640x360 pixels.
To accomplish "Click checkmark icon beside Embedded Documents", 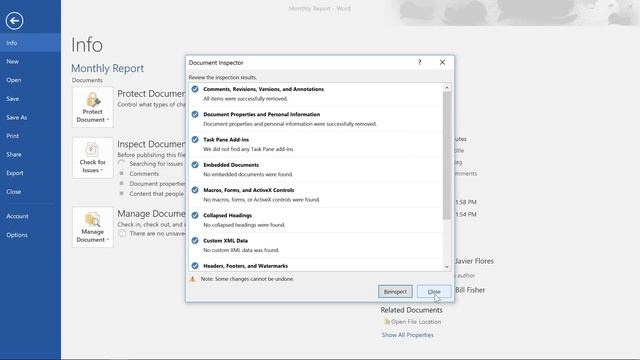I will [x=195, y=165].
